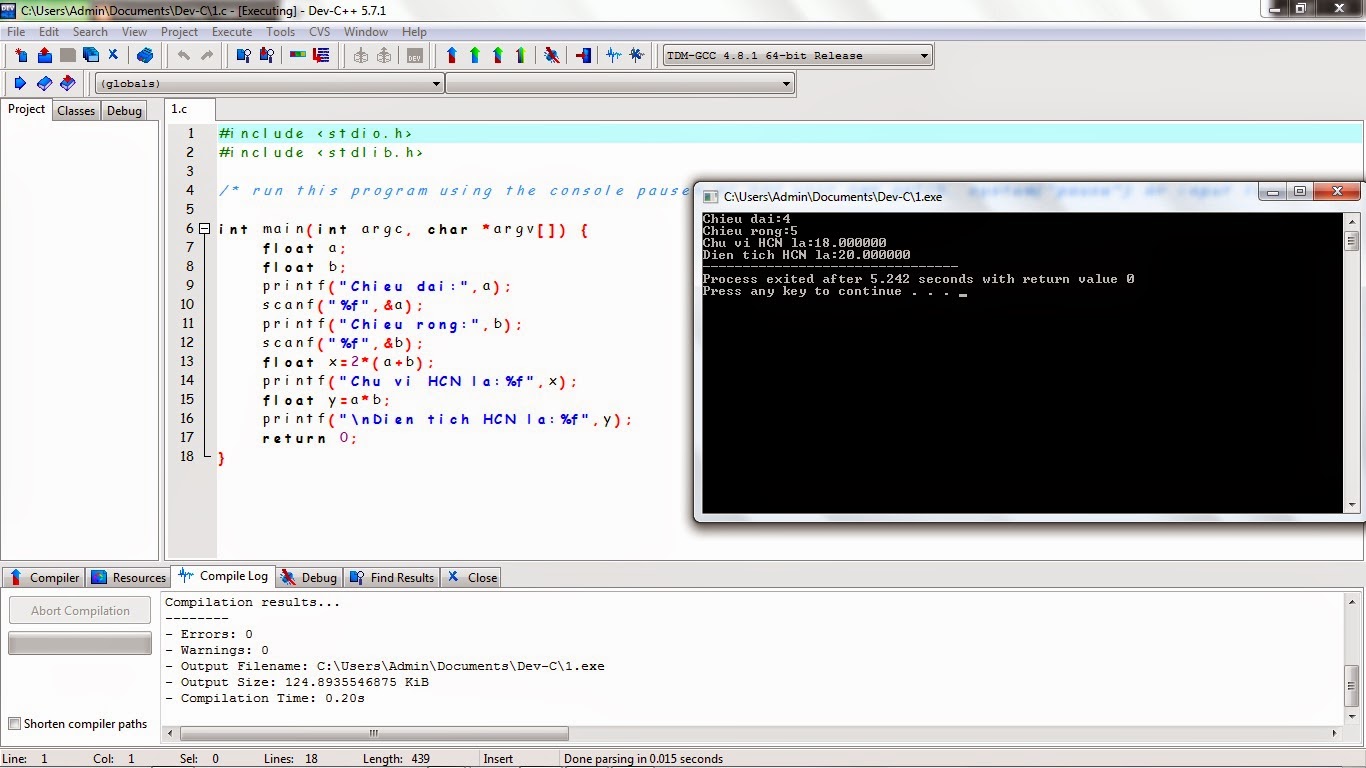Open the Execute menu
This screenshot has width=1366, height=768.
point(232,32)
